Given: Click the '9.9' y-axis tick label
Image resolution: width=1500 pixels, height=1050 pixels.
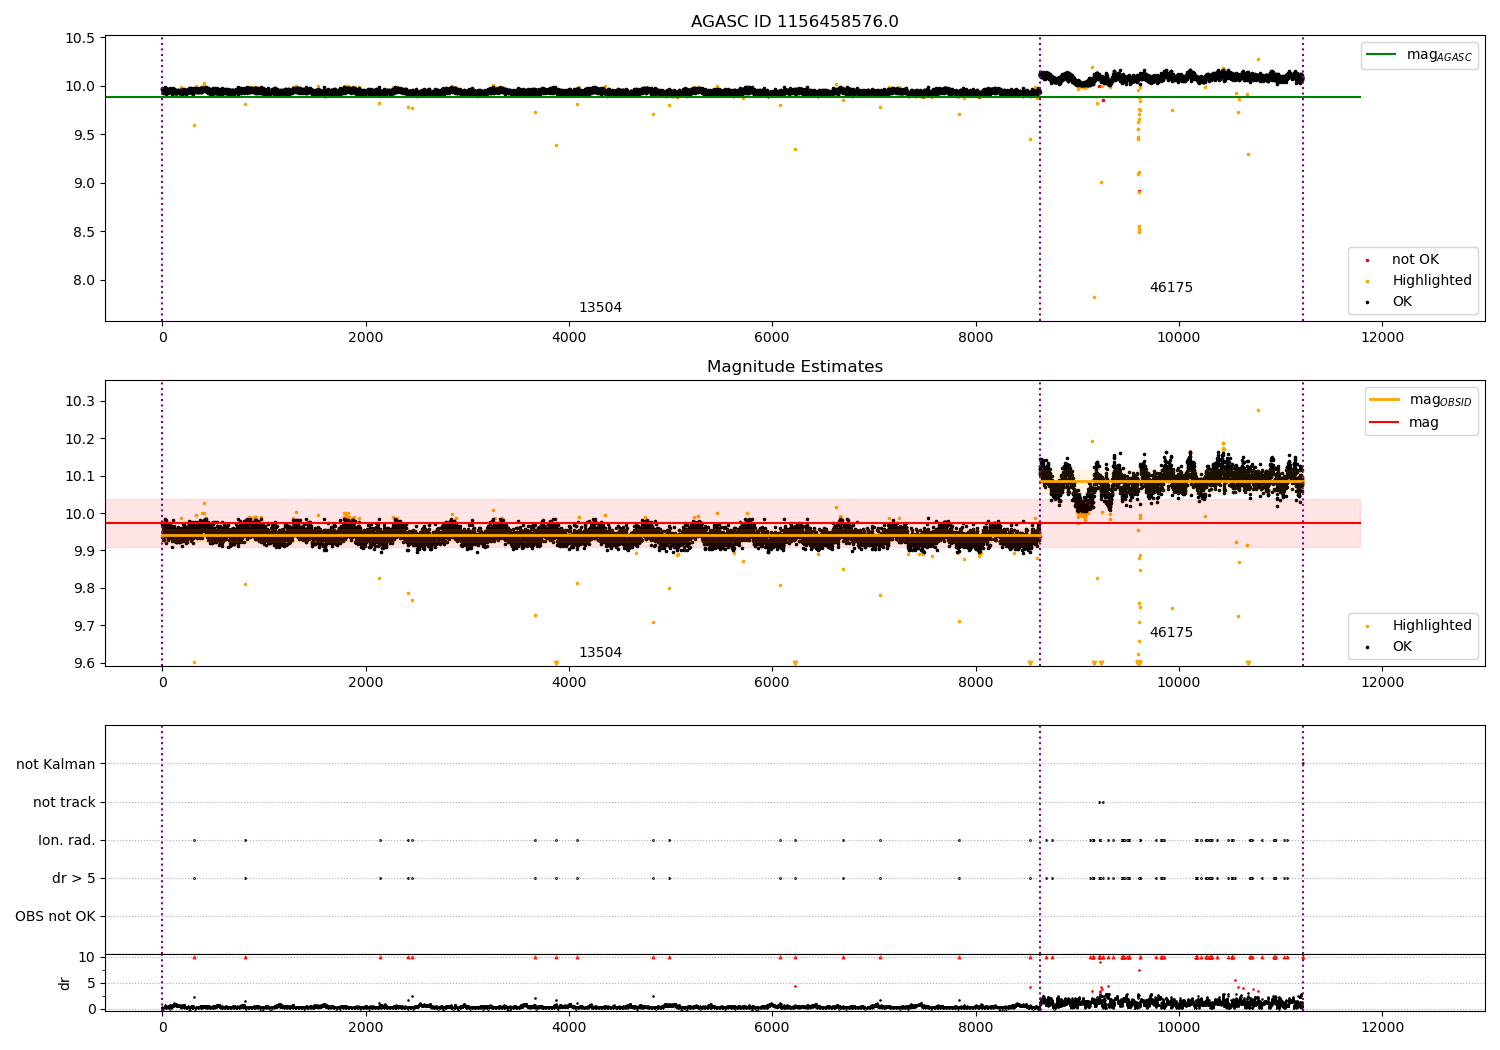Looking at the screenshot, I should (x=83, y=551).
